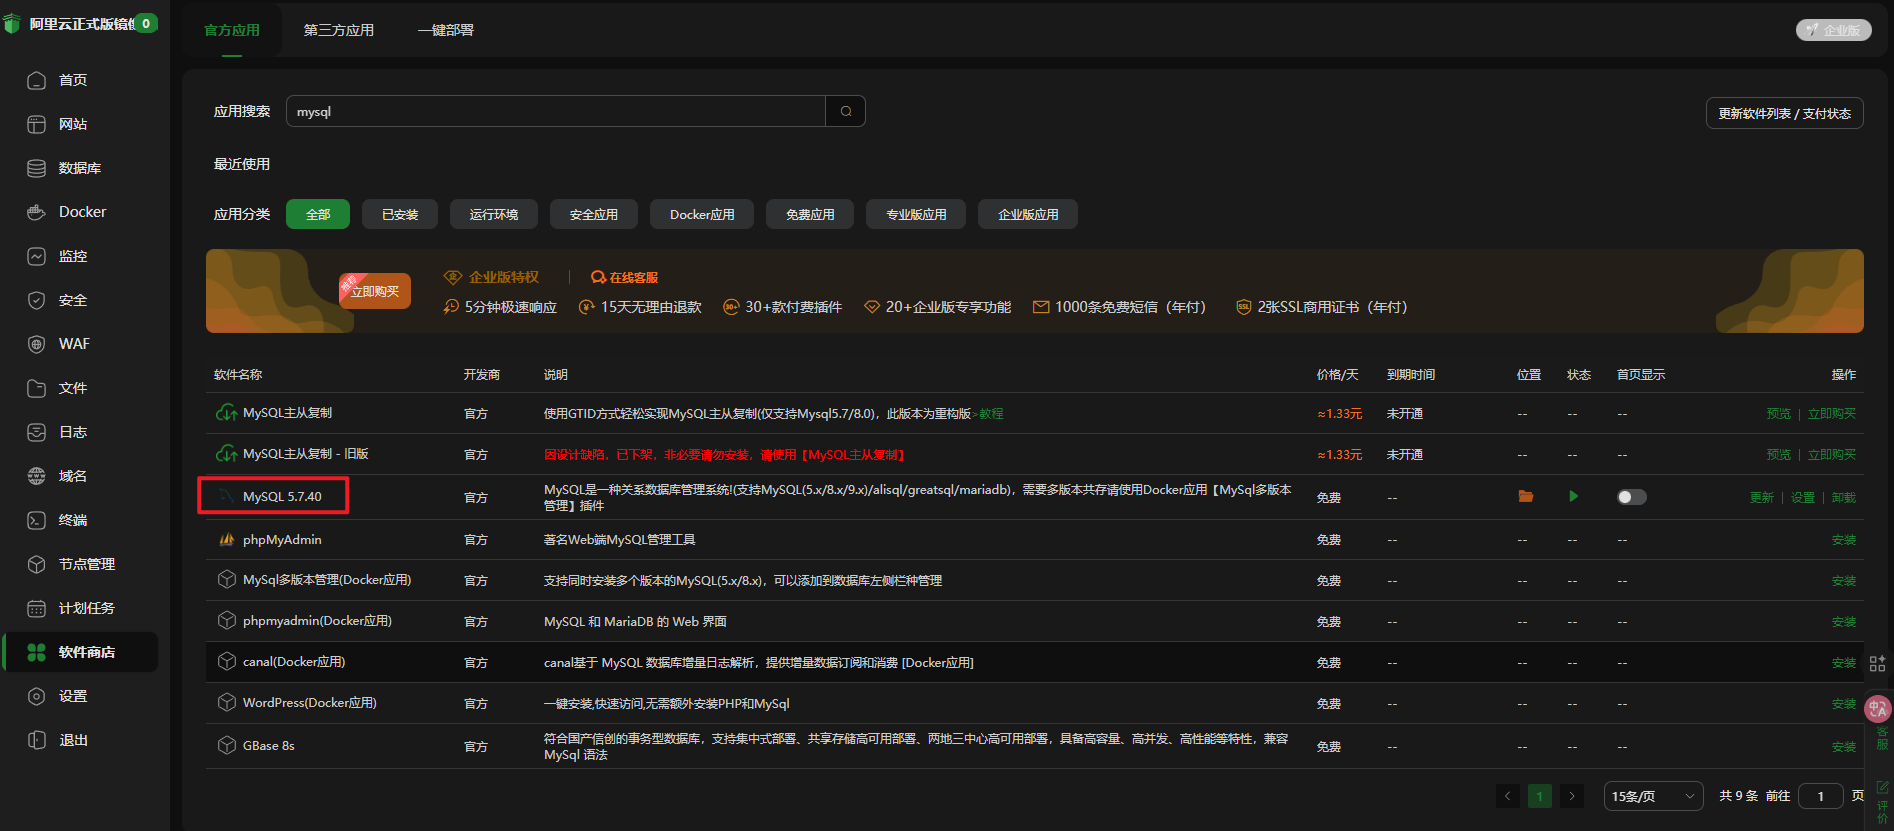Open MySQL folder location icon
The height and width of the screenshot is (831, 1894).
[x=1525, y=497]
